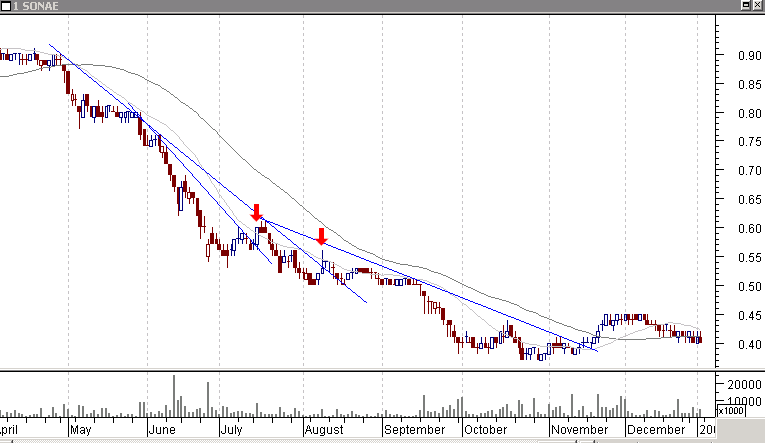Select the September label on the date axis

[414, 430]
